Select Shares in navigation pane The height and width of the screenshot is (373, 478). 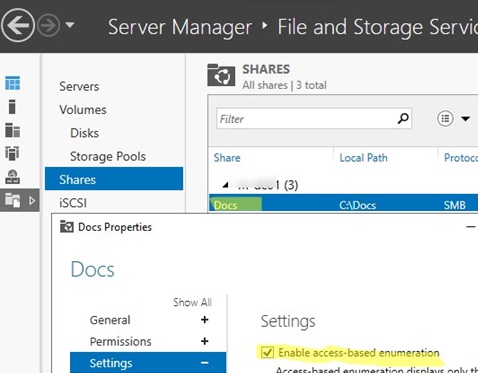coord(114,179)
